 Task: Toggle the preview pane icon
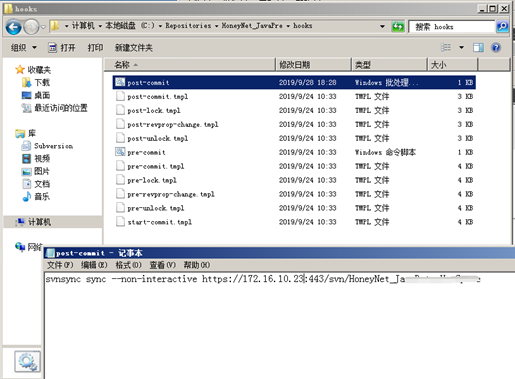pyautogui.click(x=478, y=48)
